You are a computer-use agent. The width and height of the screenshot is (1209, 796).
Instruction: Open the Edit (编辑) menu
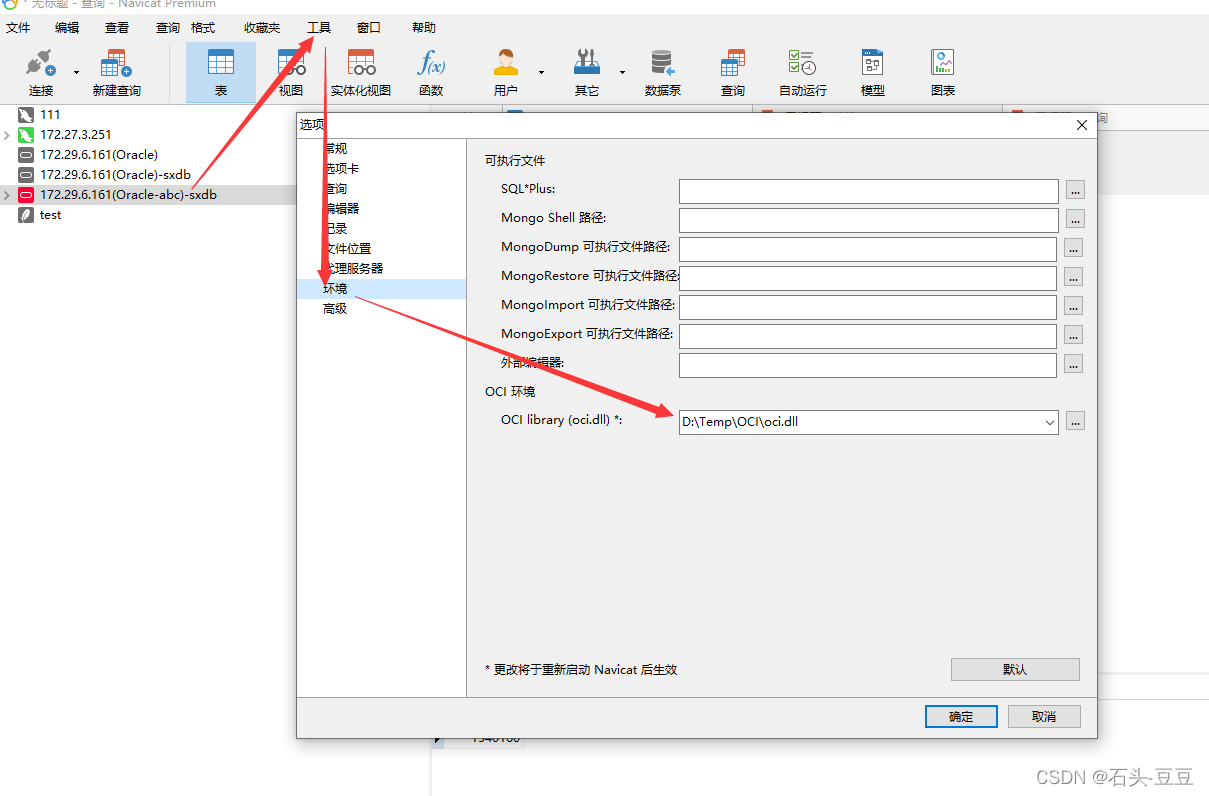(x=67, y=28)
